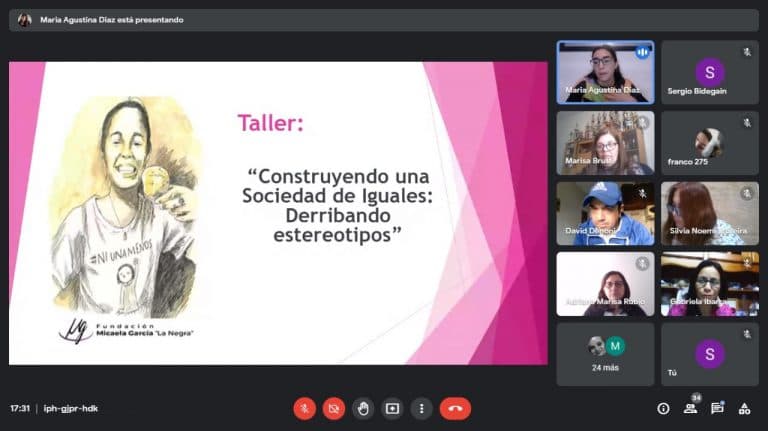This screenshot has height=431, width=768.
Task: Click the purple S avatar on Tú tile
Action: click(x=710, y=354)
